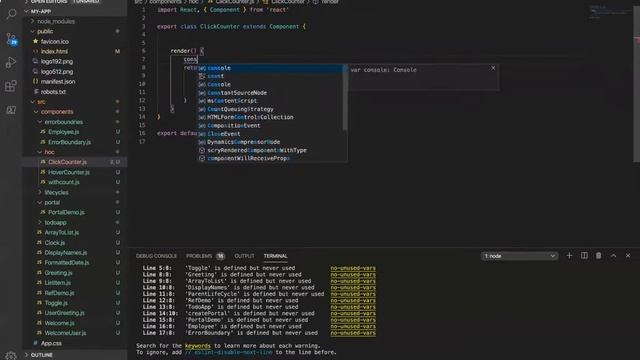Screen dimensions: 640x360
Task: Choose 'ConstantSourceNode' suggestion
Action: (x=270, y=93)
